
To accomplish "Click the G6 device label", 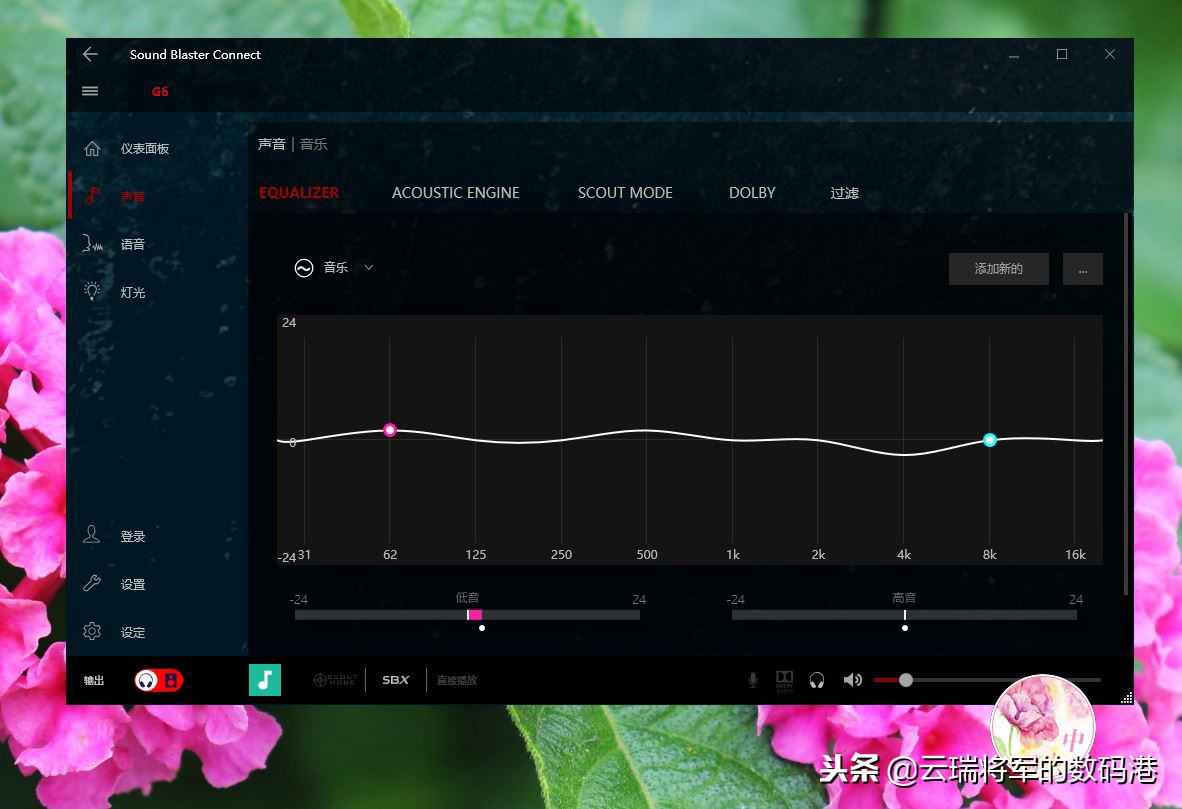I will (x=160, y=92).
